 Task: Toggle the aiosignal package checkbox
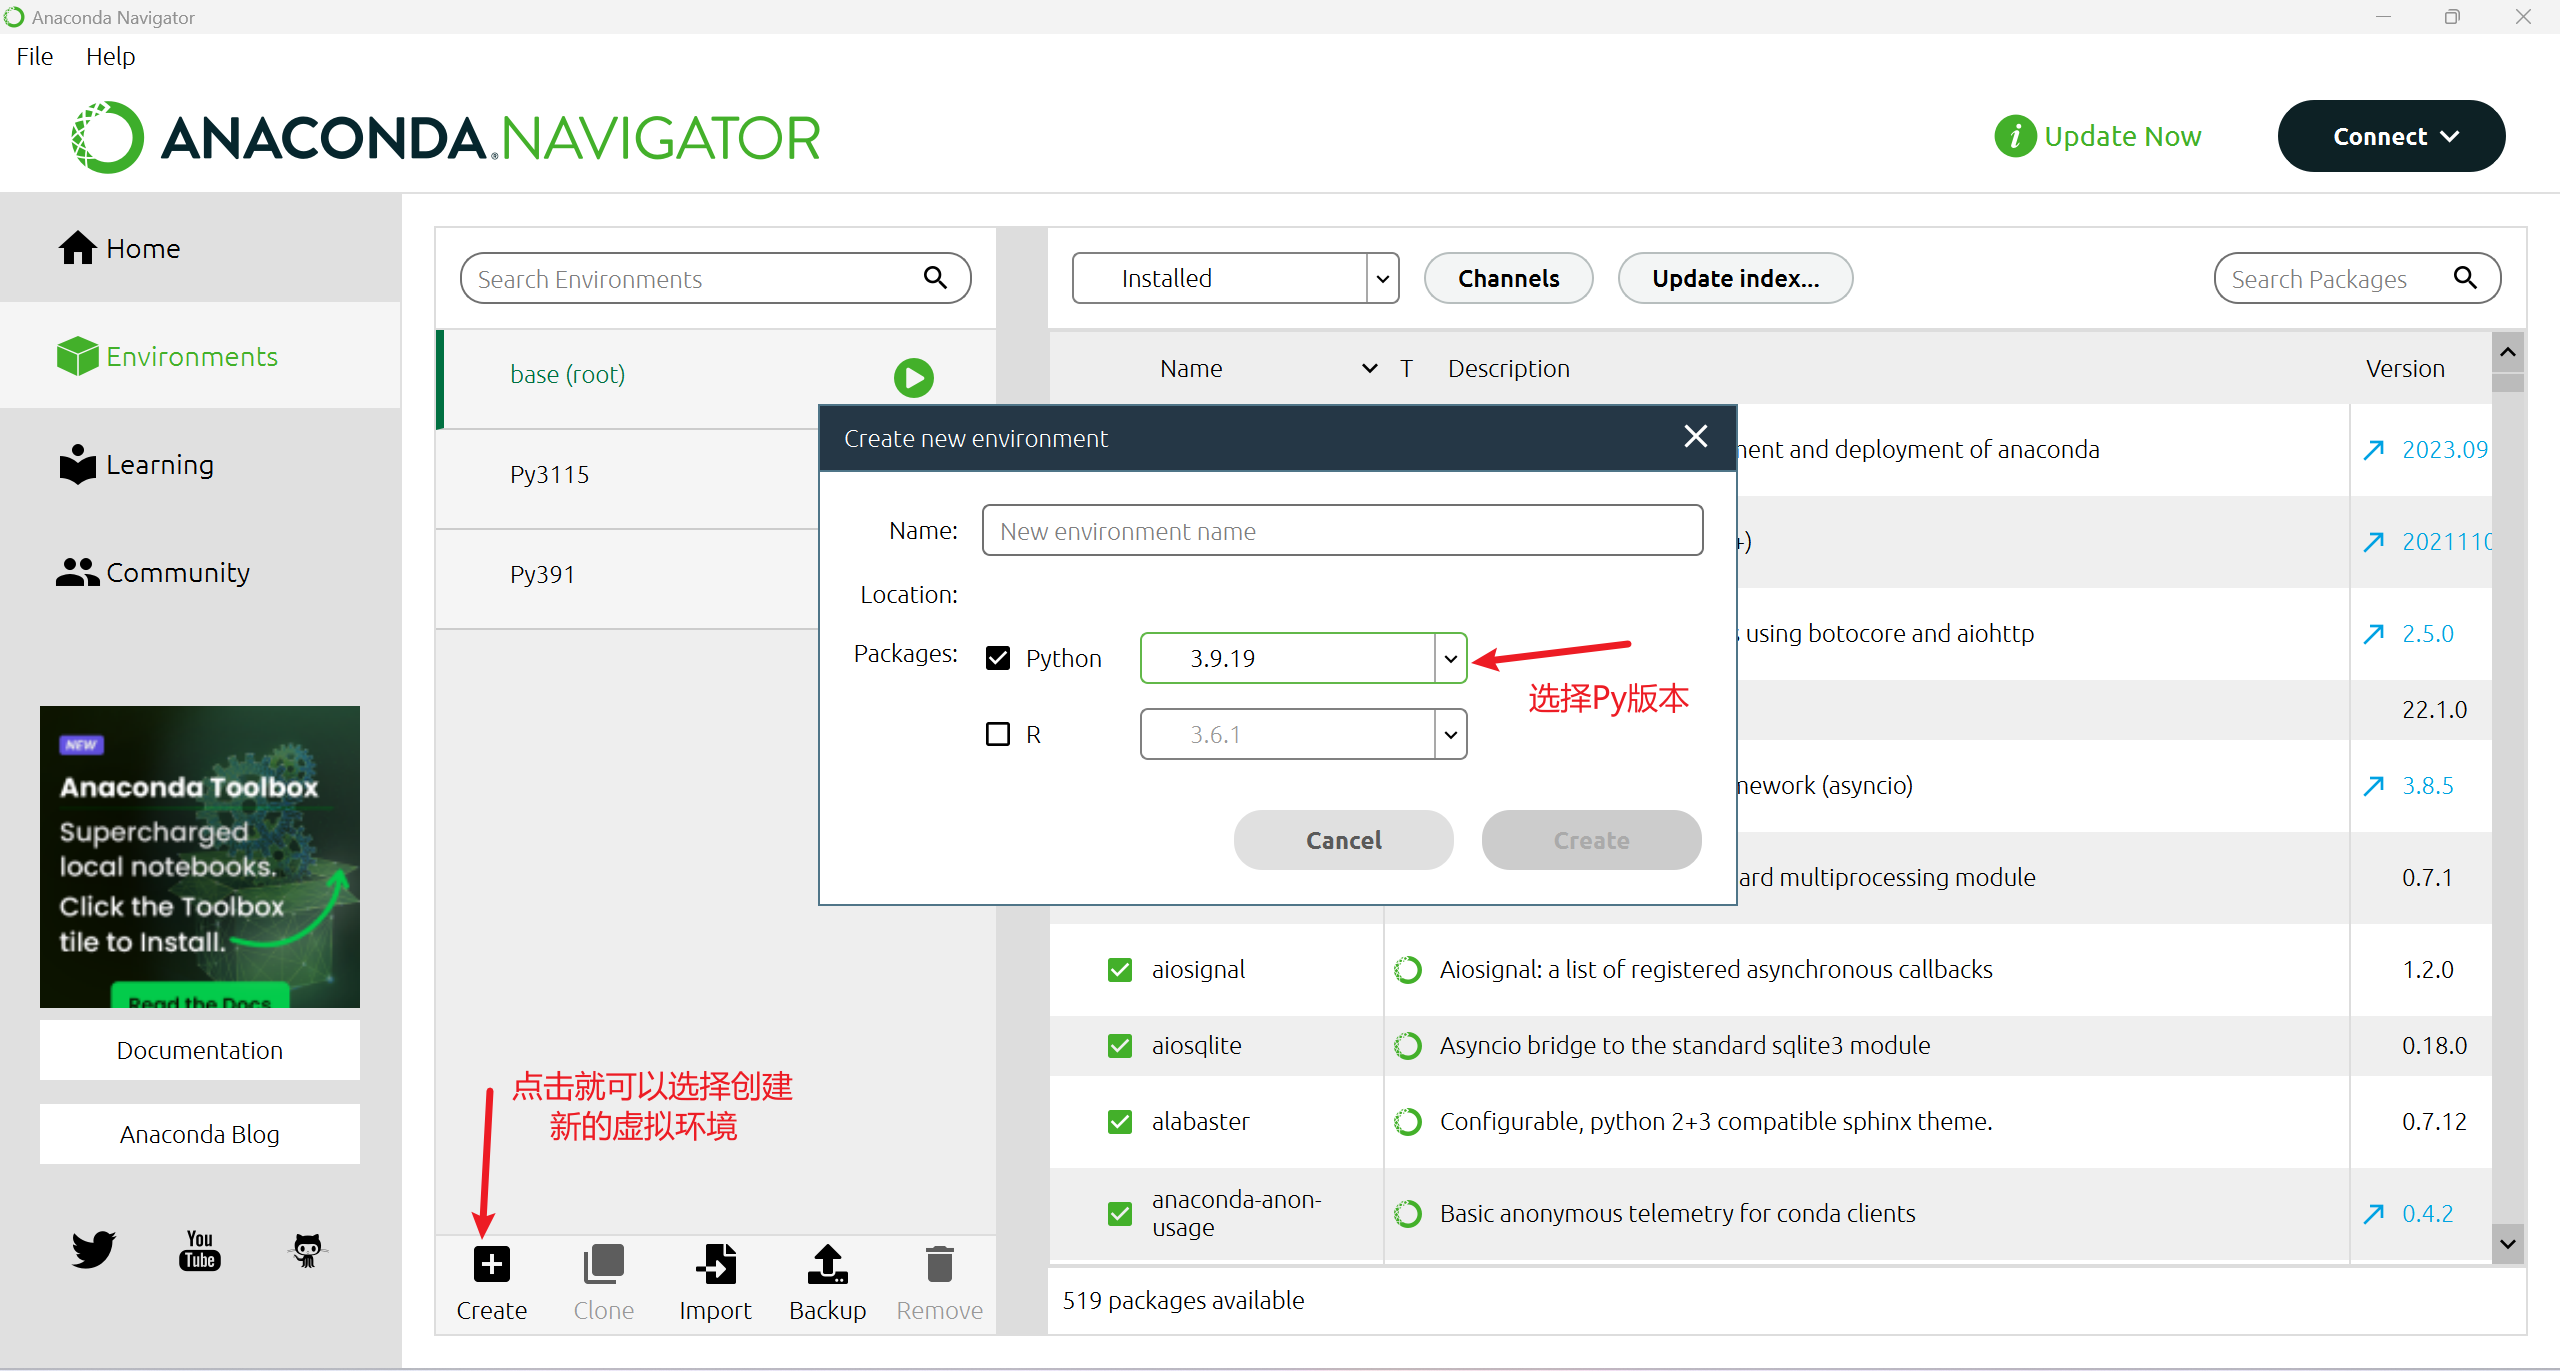tap(1120, 970)
